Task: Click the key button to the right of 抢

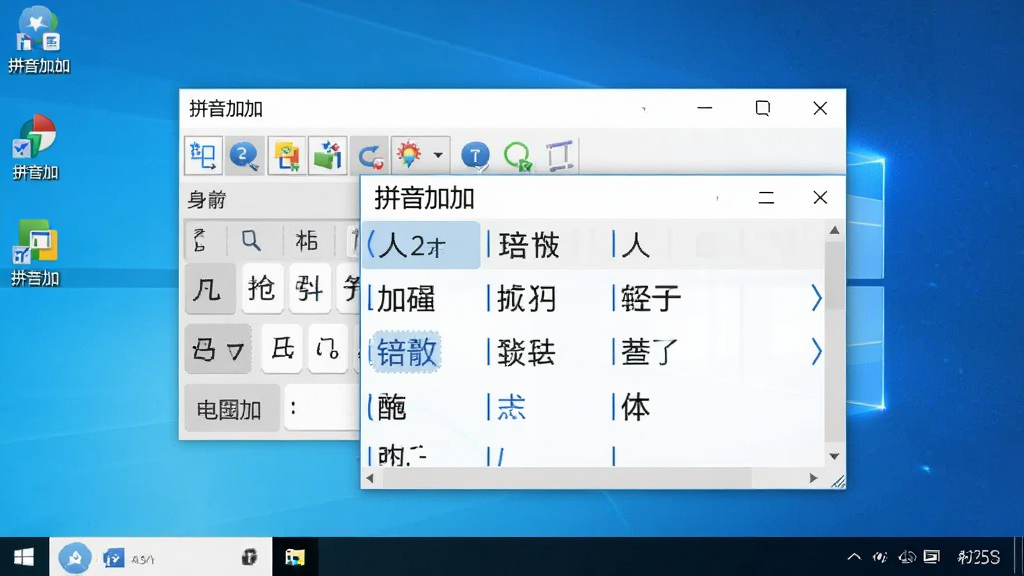Action: tap(310, 288)
